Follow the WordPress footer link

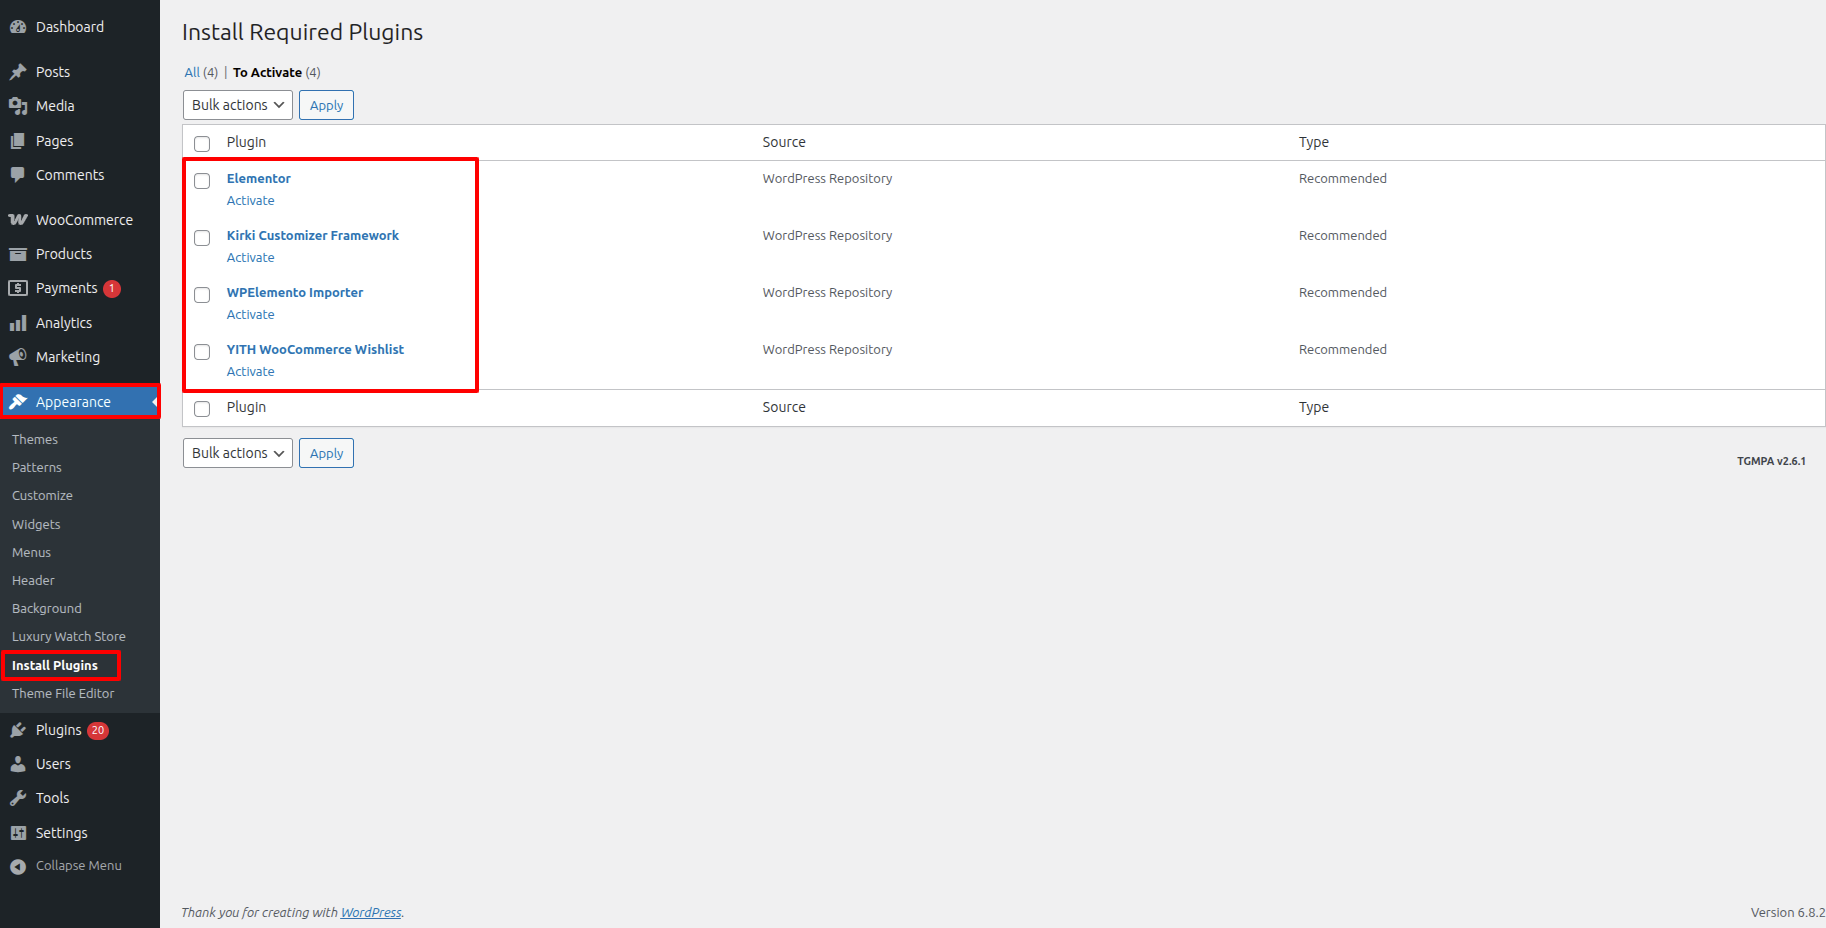point(371,913)
